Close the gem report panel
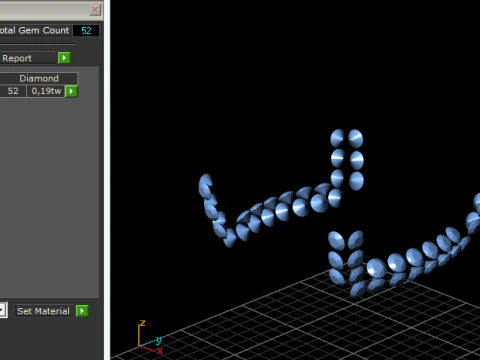This screenshot has width=480, height=360. click(x=95, y=10)
